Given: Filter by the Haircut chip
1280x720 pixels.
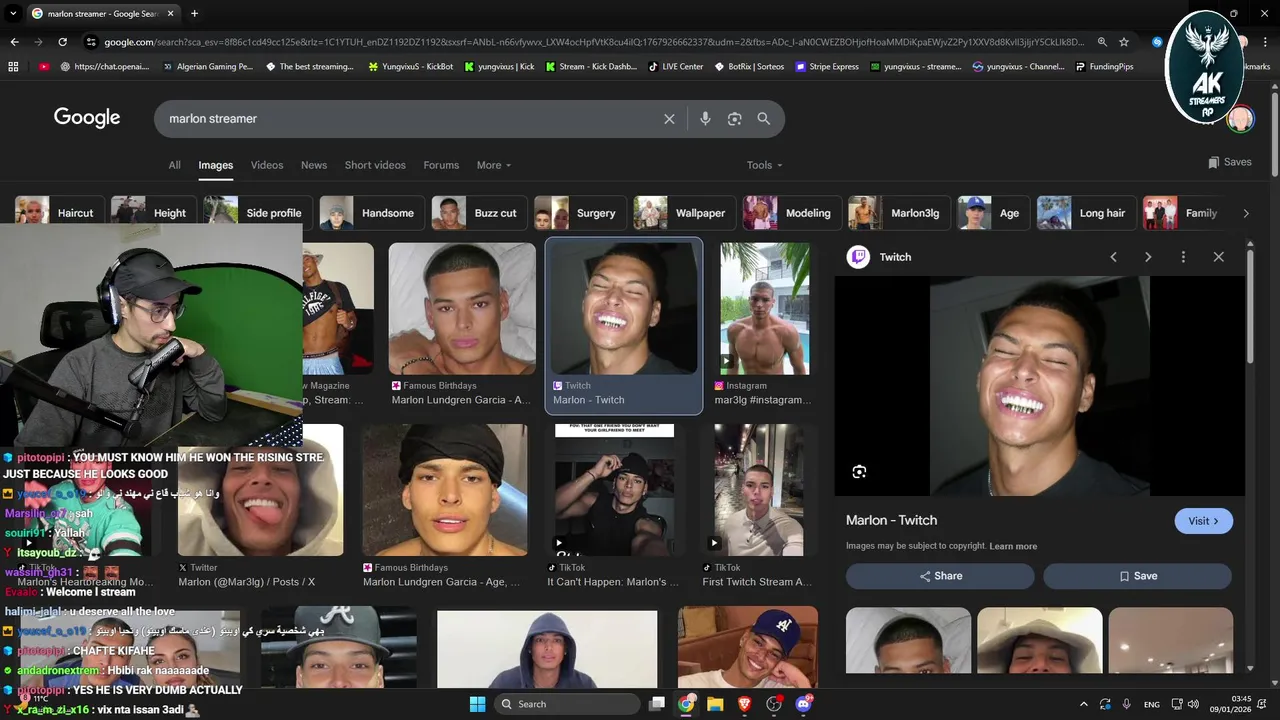Looking at the screenshot, I should [x=58, y=213].
